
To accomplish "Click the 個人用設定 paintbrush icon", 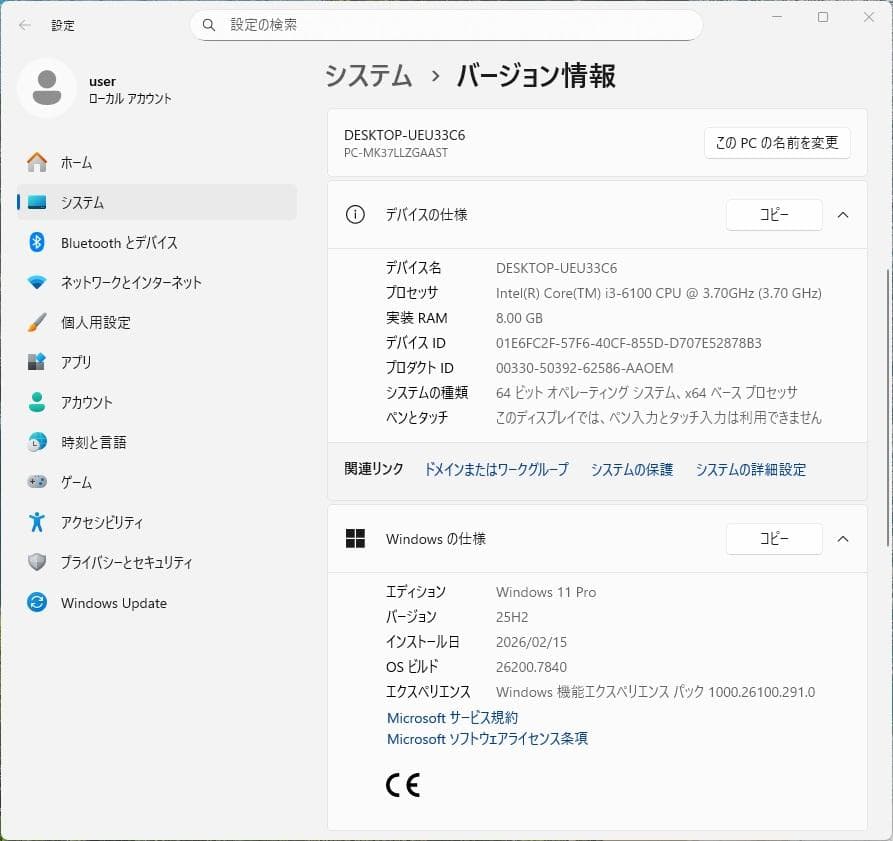I will (37, 322).
